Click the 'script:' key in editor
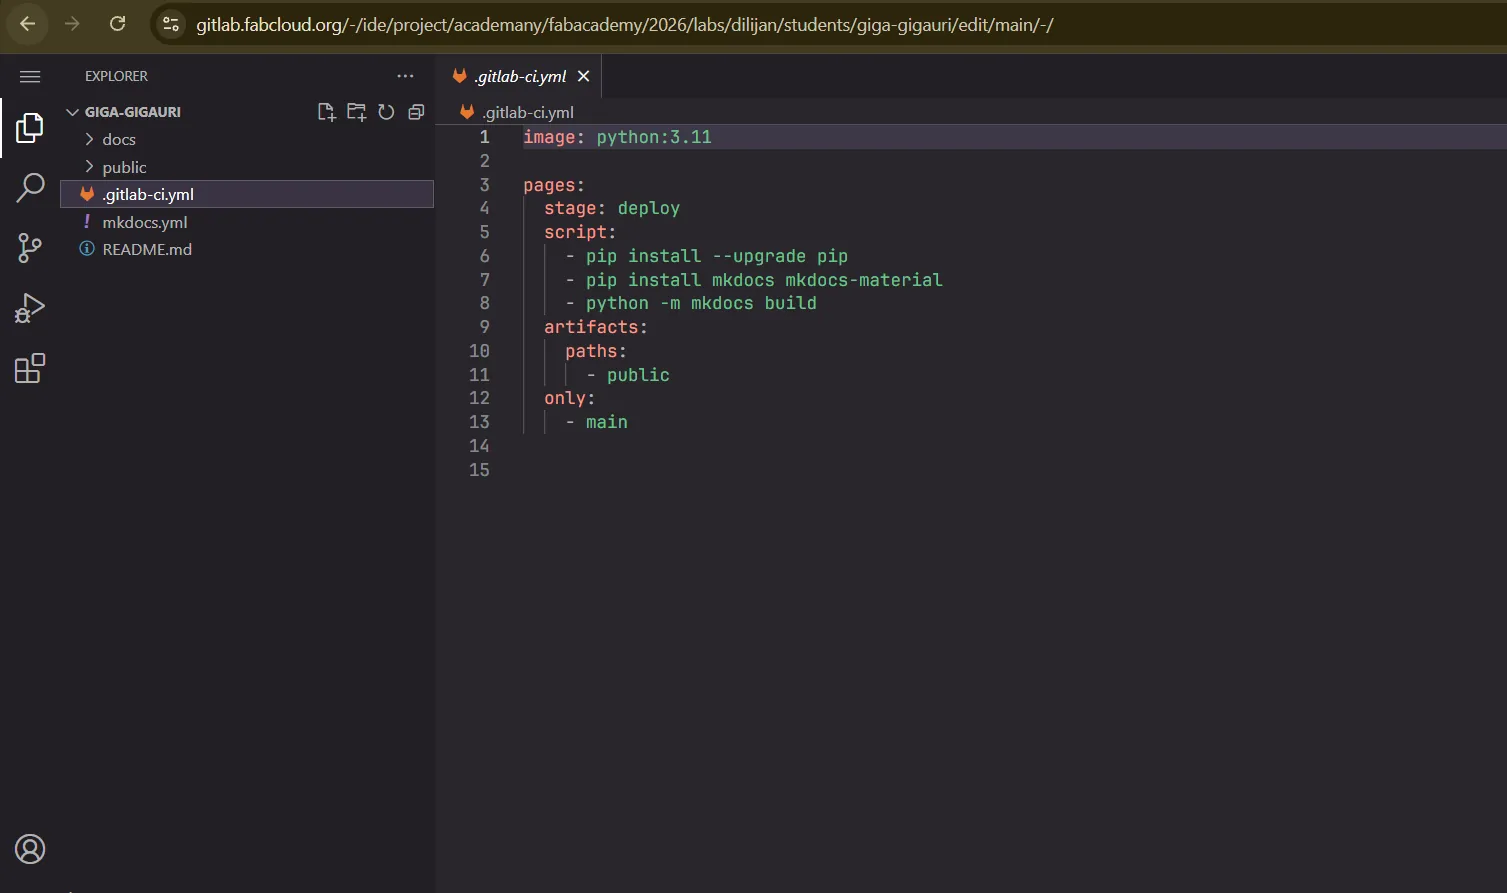This screenshot has height=893, width=1507. pos(580,232)
